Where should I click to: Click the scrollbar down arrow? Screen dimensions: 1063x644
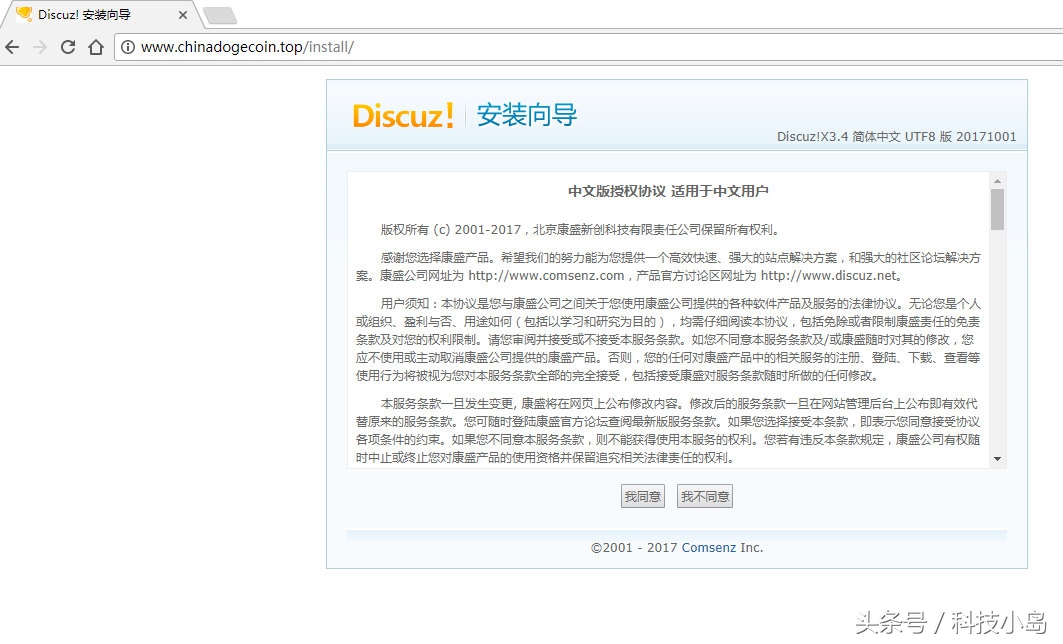click(997, 460)
